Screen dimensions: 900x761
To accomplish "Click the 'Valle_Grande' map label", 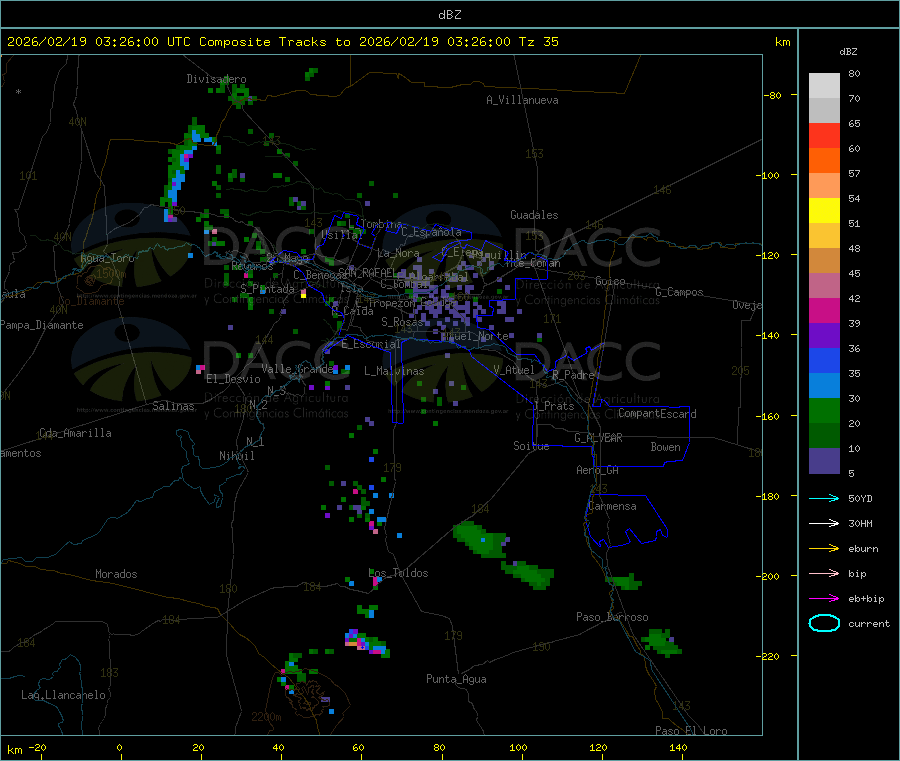I will coord(297,368).
